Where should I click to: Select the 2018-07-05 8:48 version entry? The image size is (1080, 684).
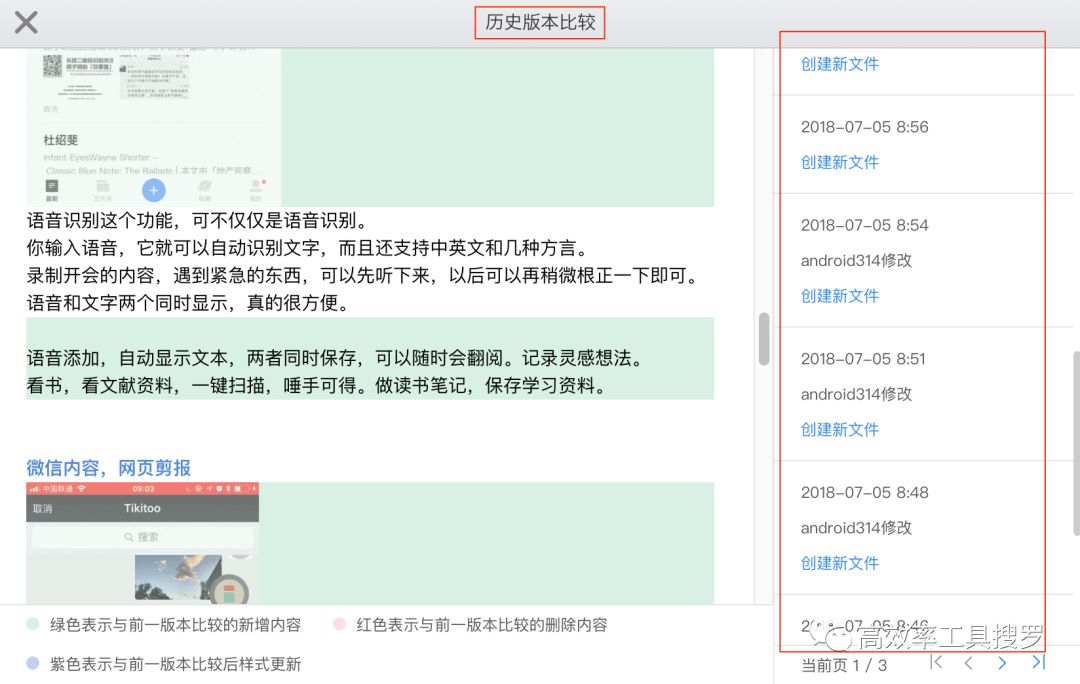[864, 493]
